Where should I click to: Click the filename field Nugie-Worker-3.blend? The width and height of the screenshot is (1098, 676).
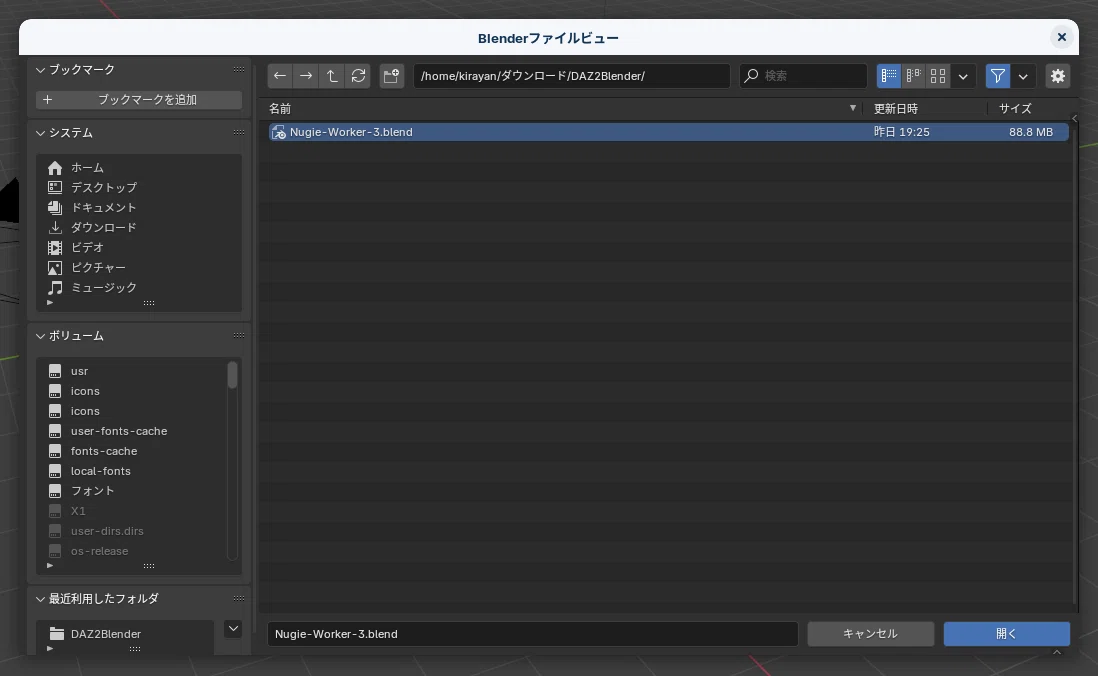[532, 633]
